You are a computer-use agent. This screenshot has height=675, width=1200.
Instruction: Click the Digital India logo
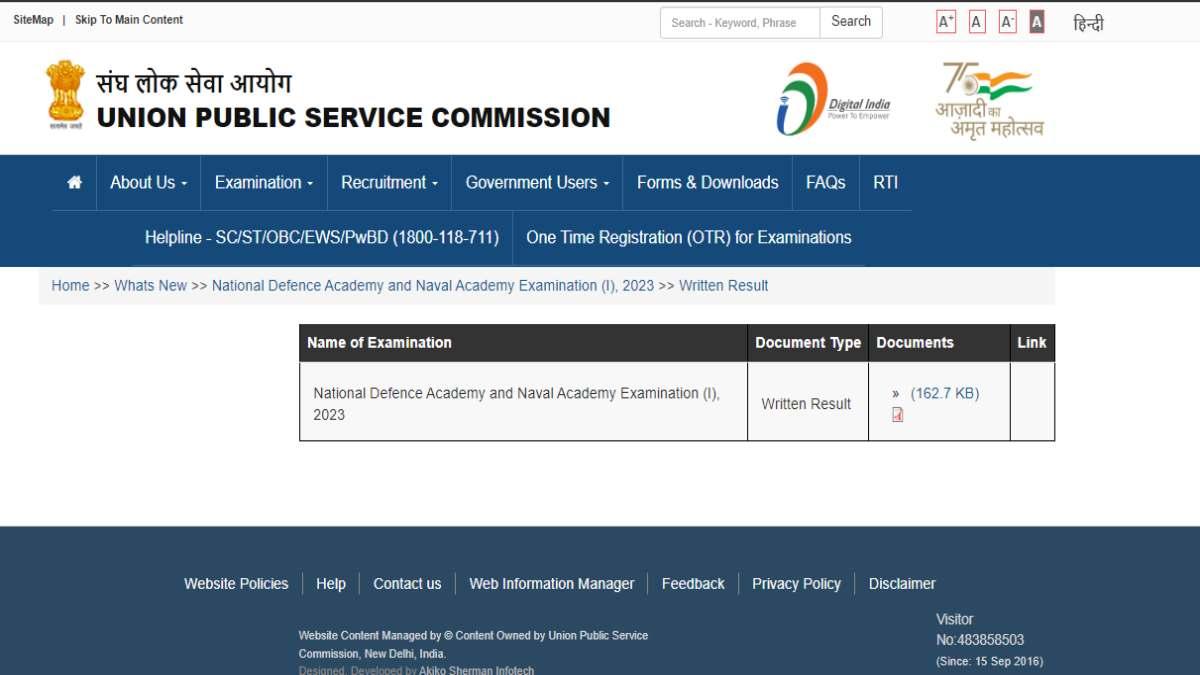point(835,97)
